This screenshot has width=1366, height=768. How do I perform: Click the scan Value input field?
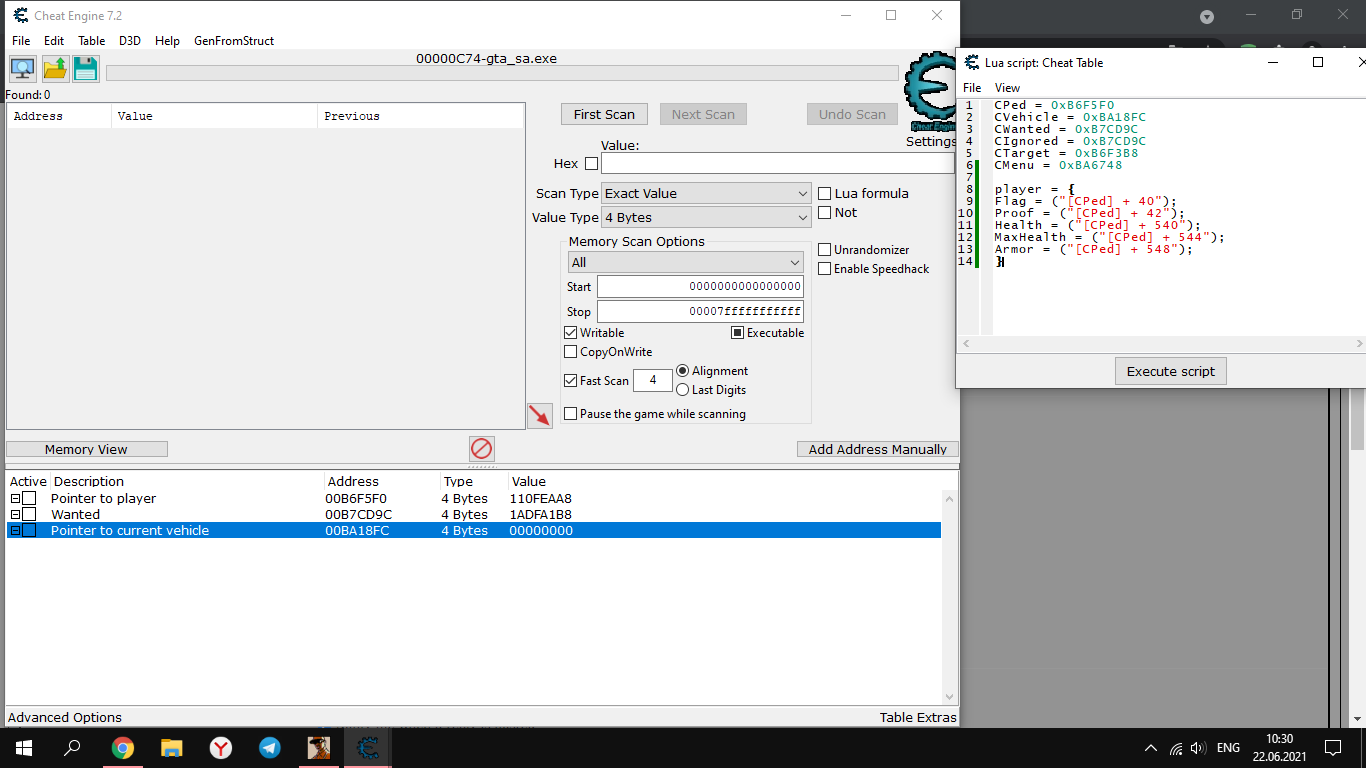tap(778, 164)
